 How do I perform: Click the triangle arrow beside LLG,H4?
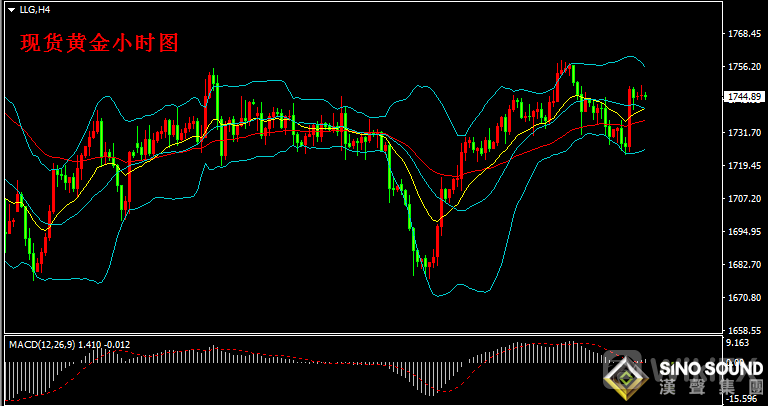(x=10, y=9)
